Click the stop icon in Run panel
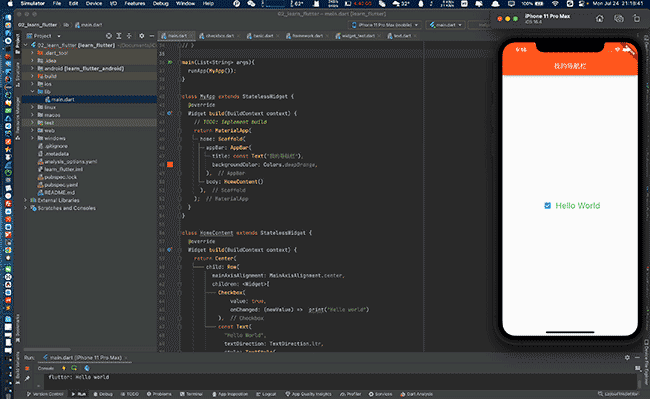This screenshot has height=399, width=650. coord(27,368)
